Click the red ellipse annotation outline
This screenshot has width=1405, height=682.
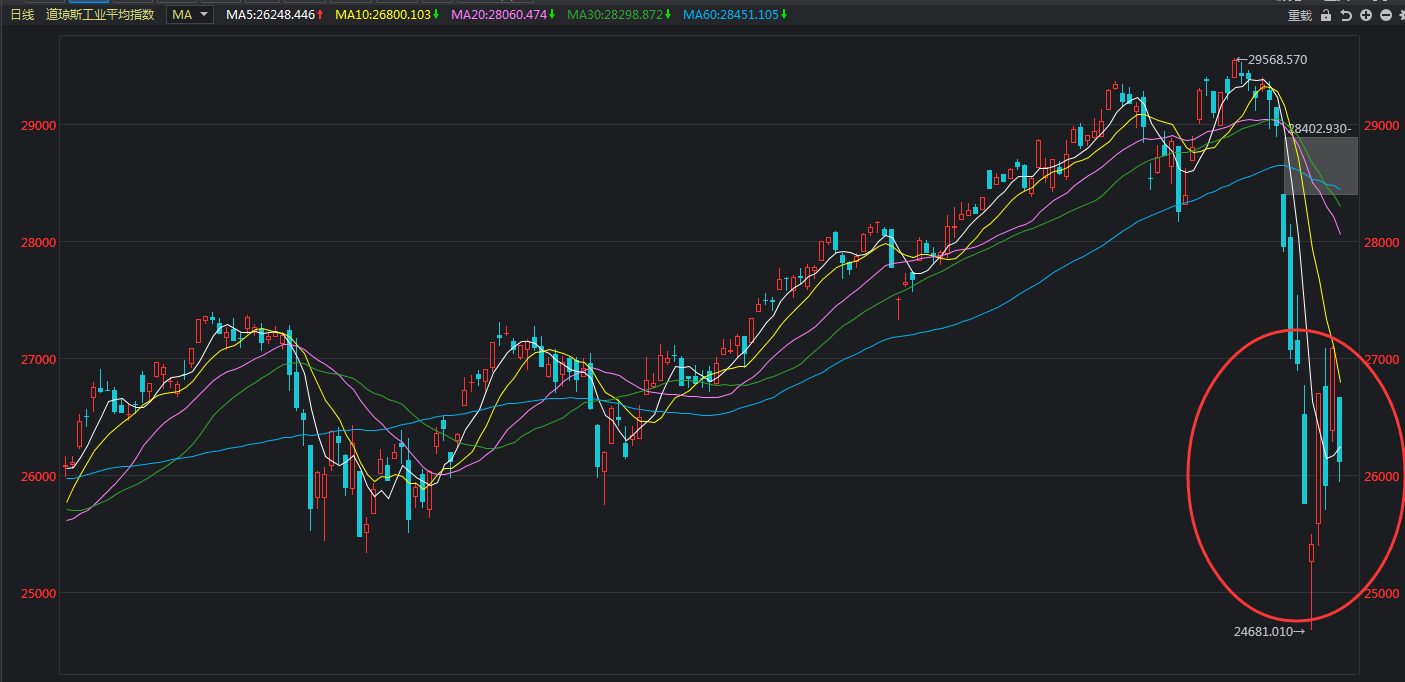[1188, 475]
